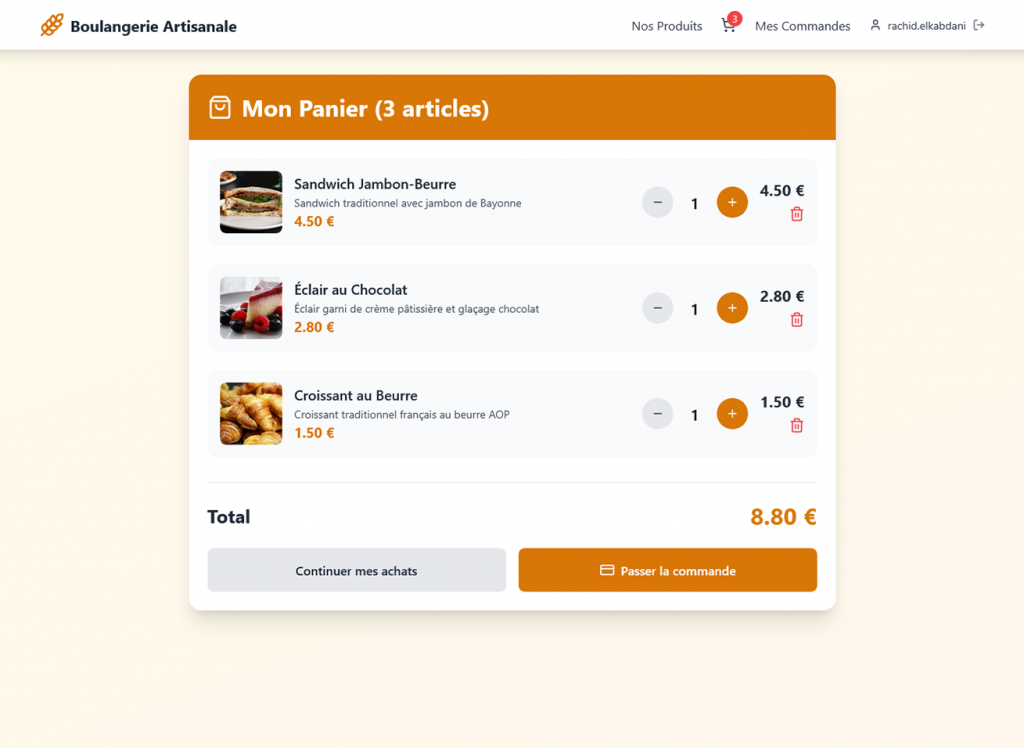The image size is (1024, 748).
Task: Click Passer la commande button
Action: coord(667,570)
